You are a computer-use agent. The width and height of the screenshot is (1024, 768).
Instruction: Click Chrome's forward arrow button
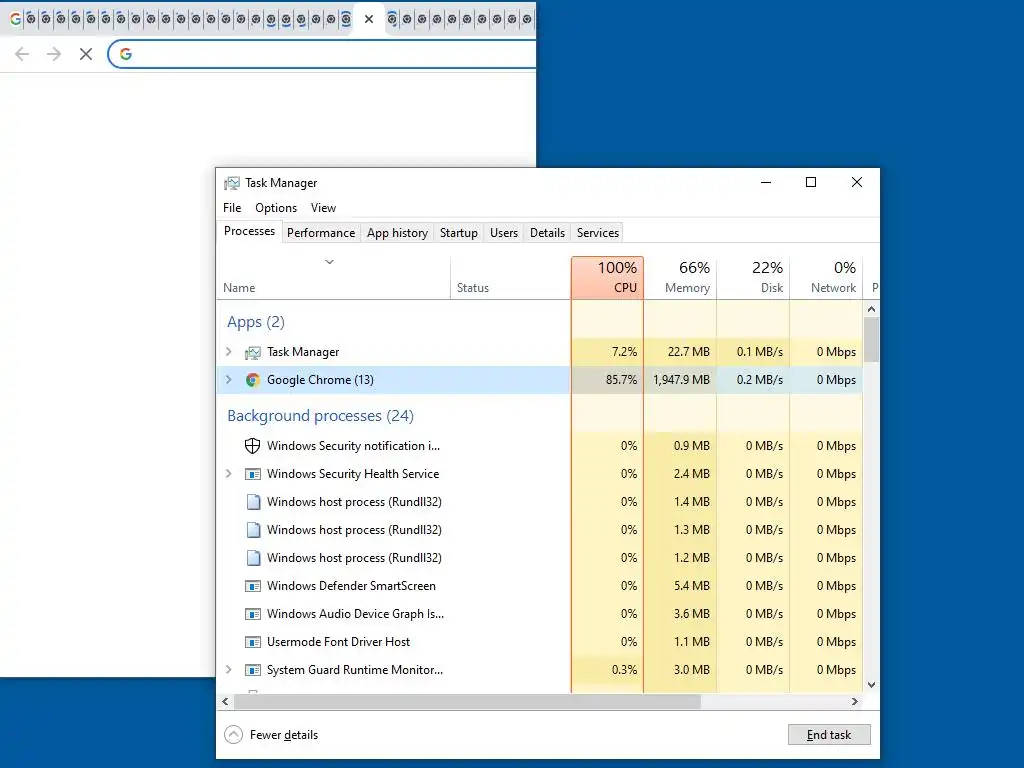point(54,54)
